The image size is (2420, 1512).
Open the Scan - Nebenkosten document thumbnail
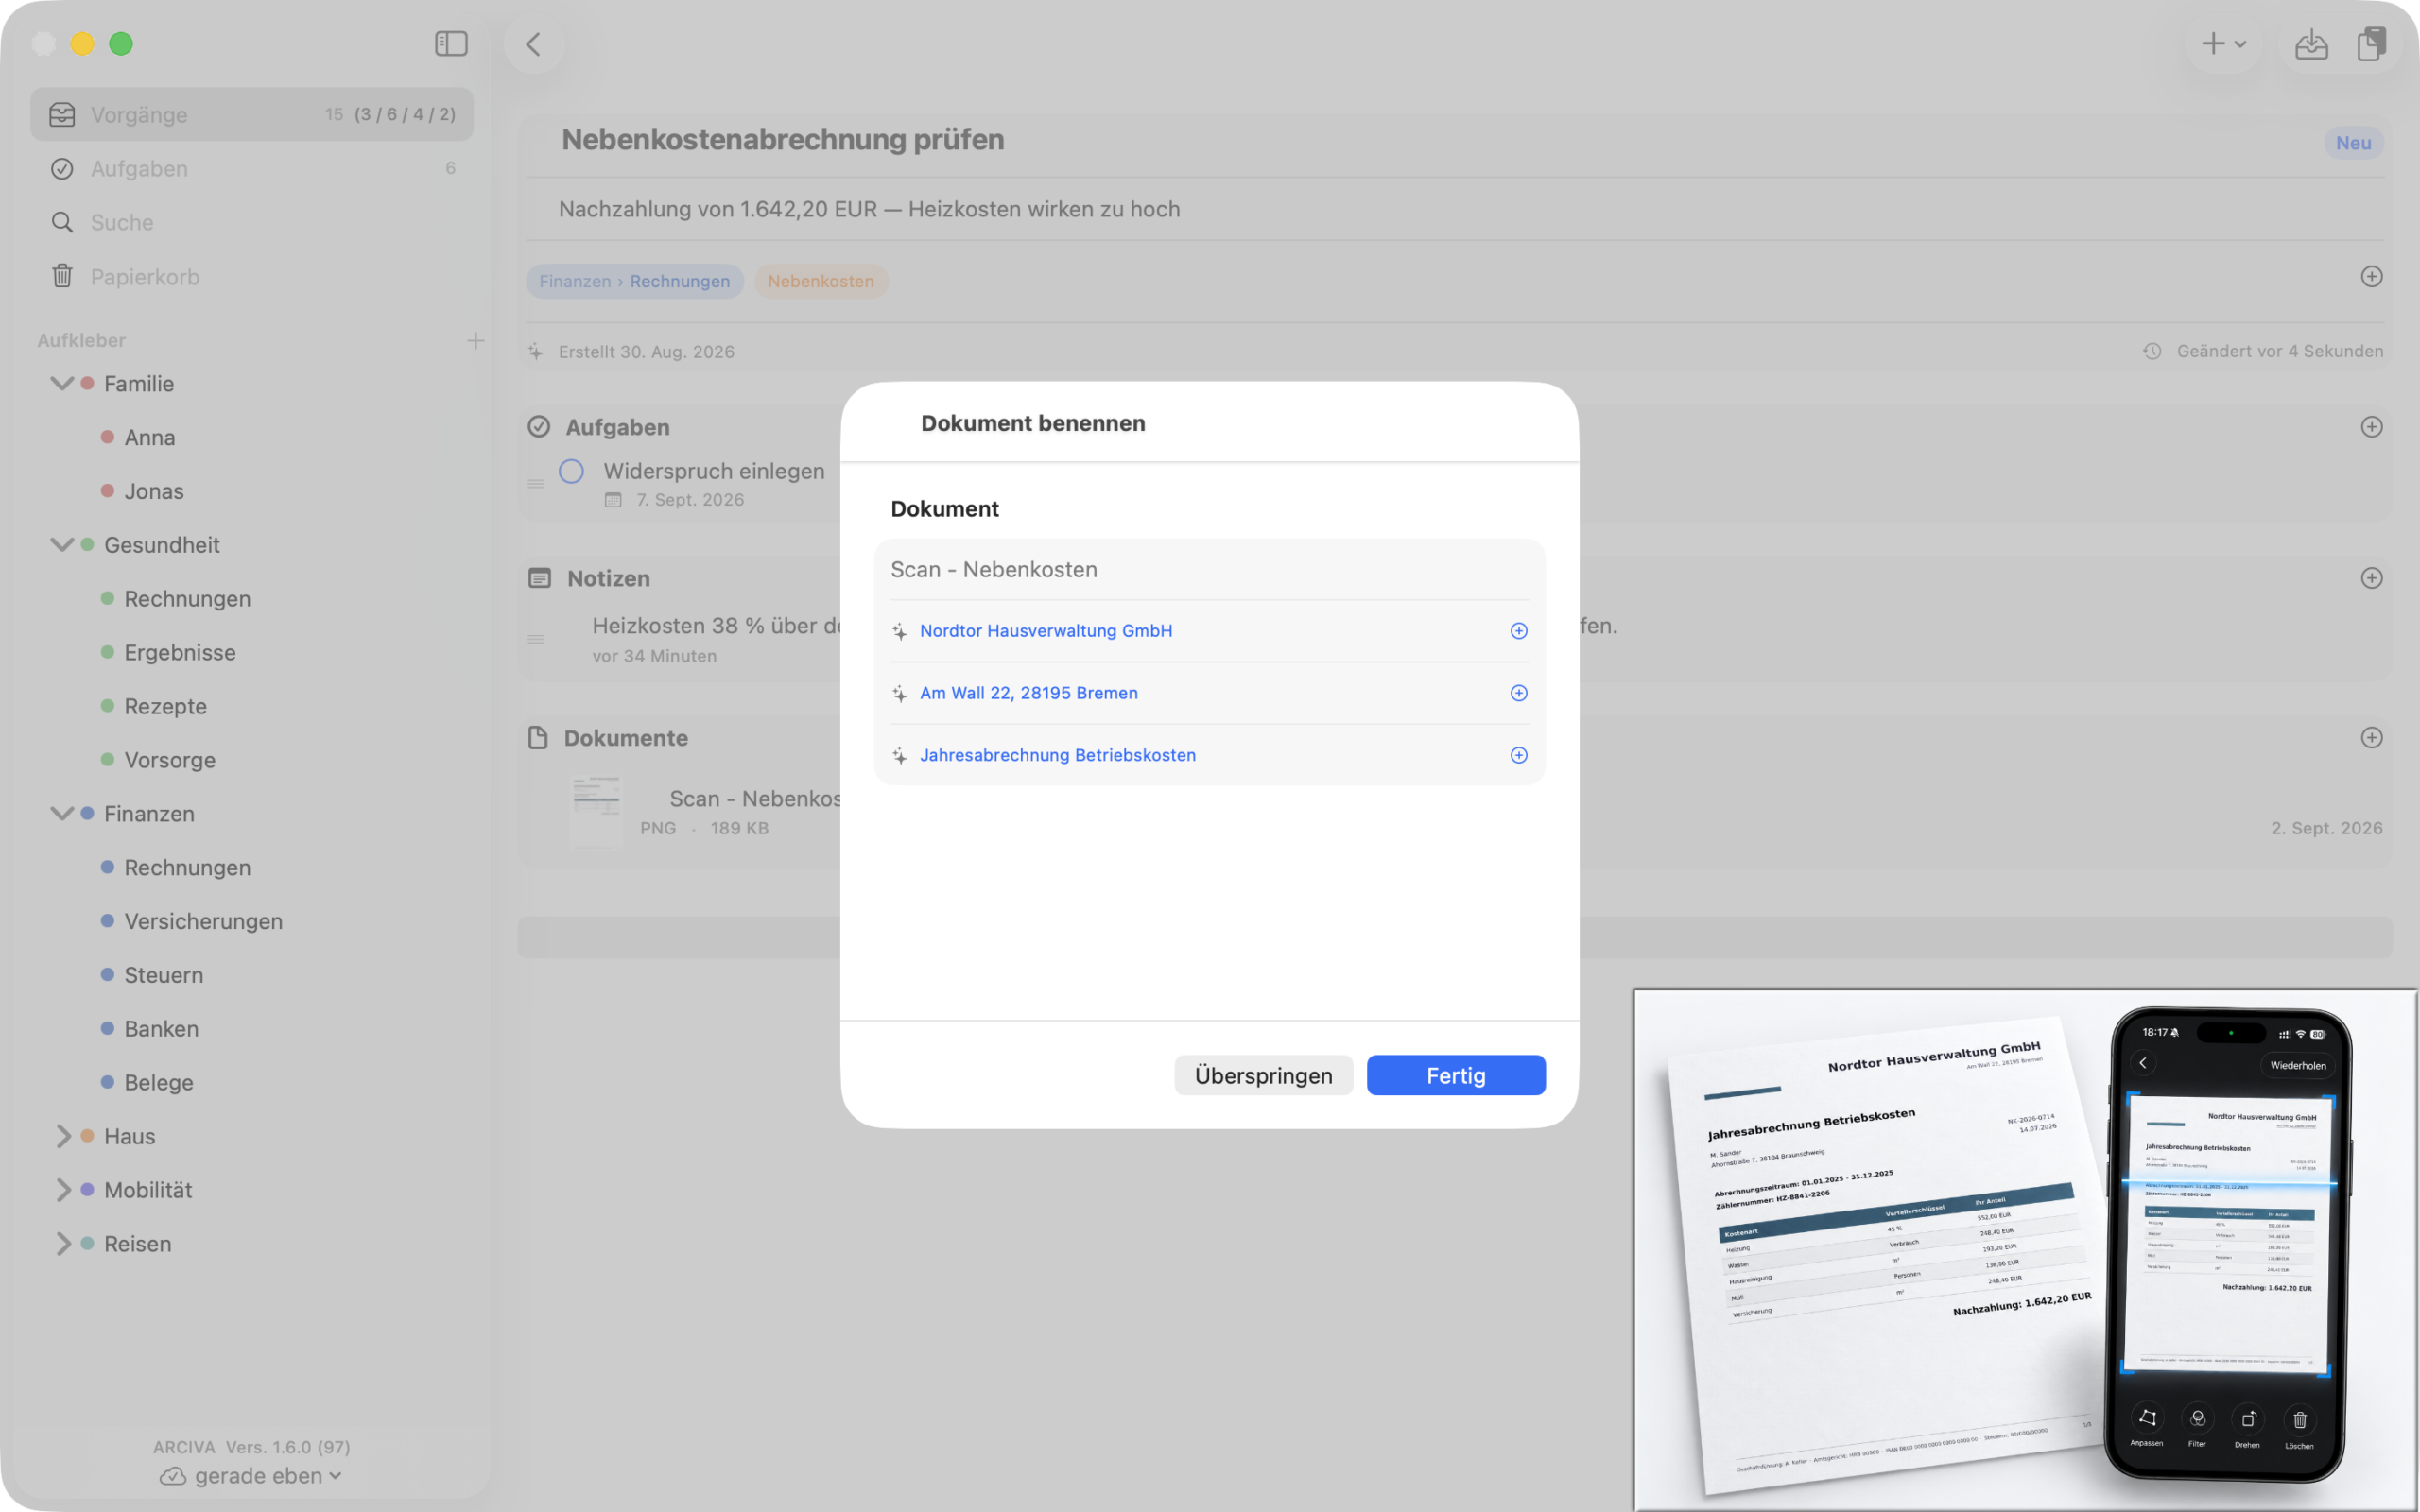coord(596,812)
